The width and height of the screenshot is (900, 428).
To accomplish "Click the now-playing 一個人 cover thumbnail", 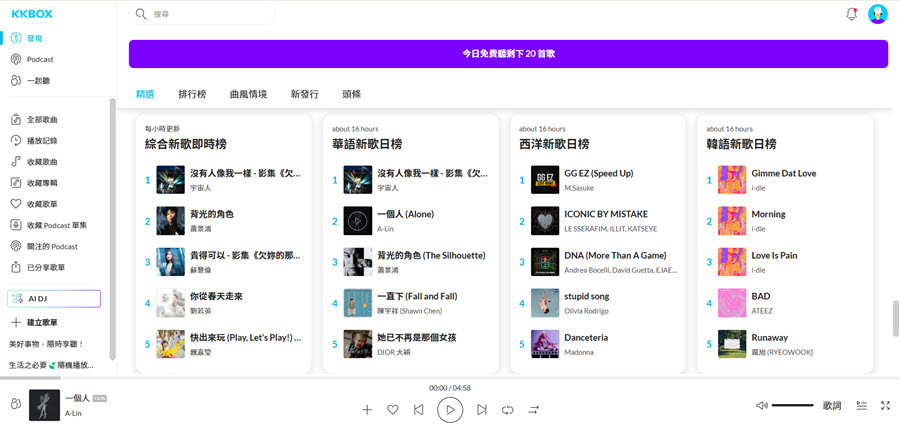I will click(44, 405).
